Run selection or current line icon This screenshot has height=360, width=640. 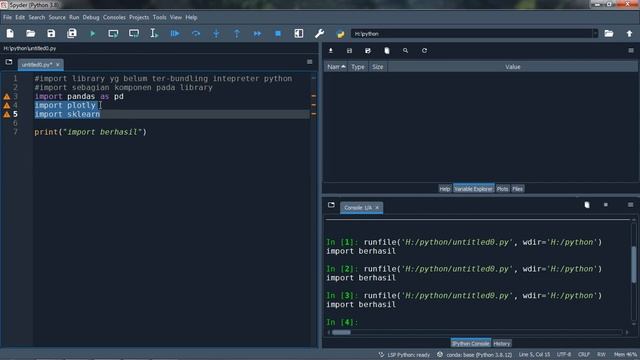pos(154,33)
